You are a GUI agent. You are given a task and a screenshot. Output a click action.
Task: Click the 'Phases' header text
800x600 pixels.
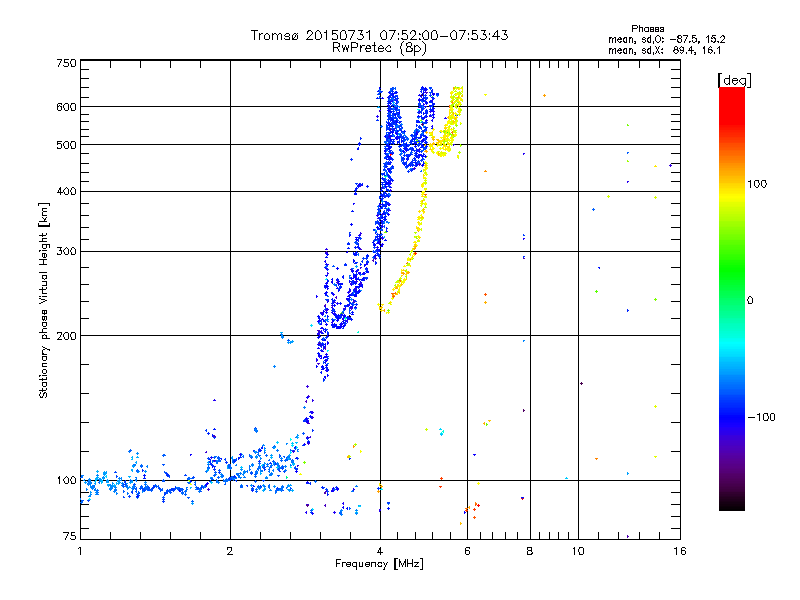click(x=647, y=29)
